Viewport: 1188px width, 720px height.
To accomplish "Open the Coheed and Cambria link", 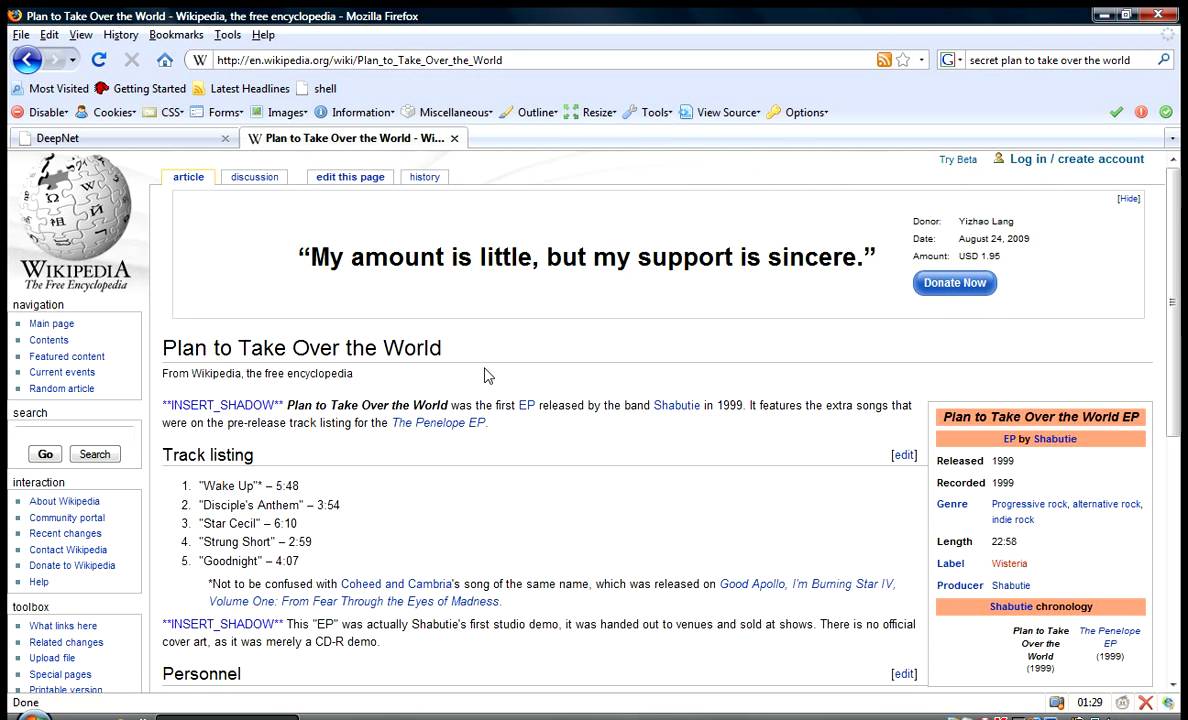I will [396, 584].
